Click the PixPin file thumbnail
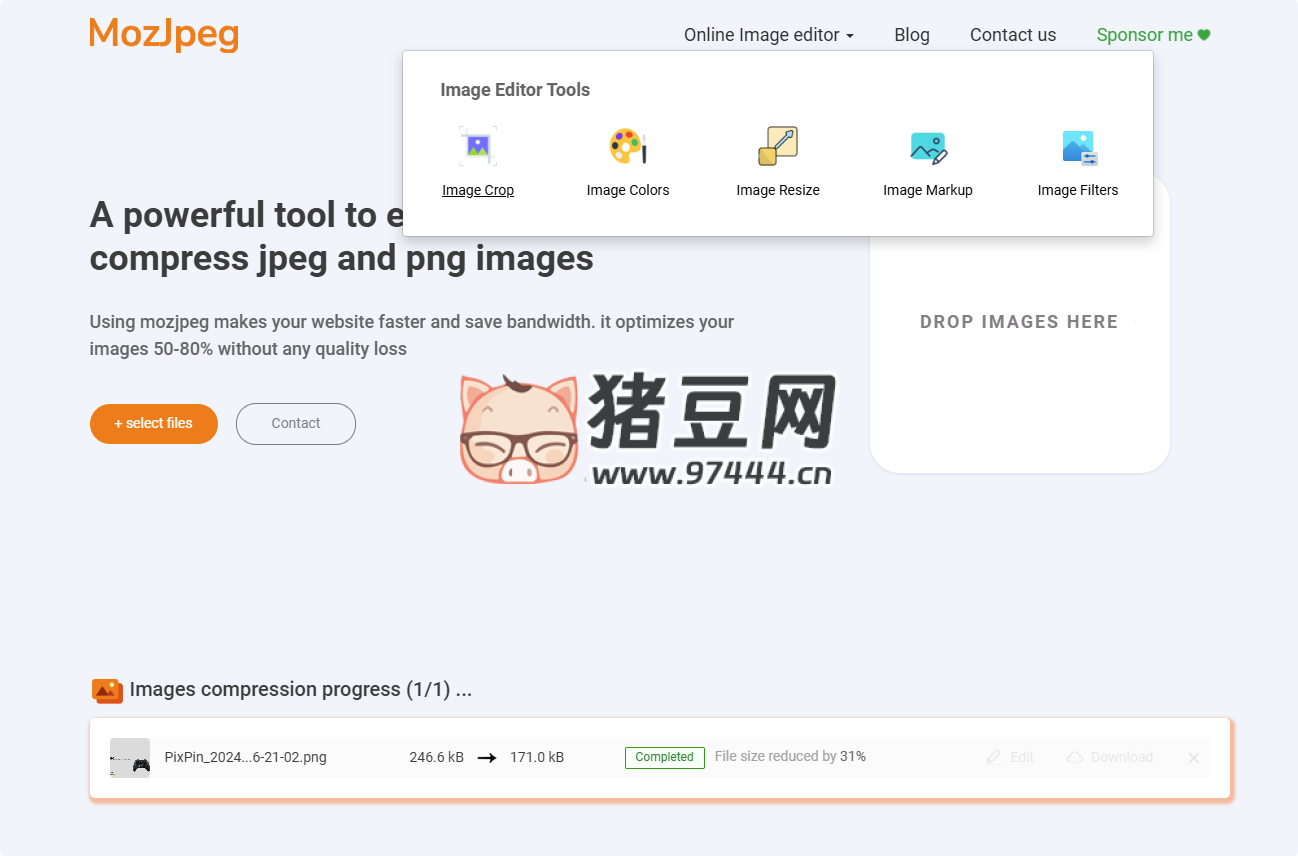The height and width of the screenshot is (856, 1298). (x=129, y=757)
